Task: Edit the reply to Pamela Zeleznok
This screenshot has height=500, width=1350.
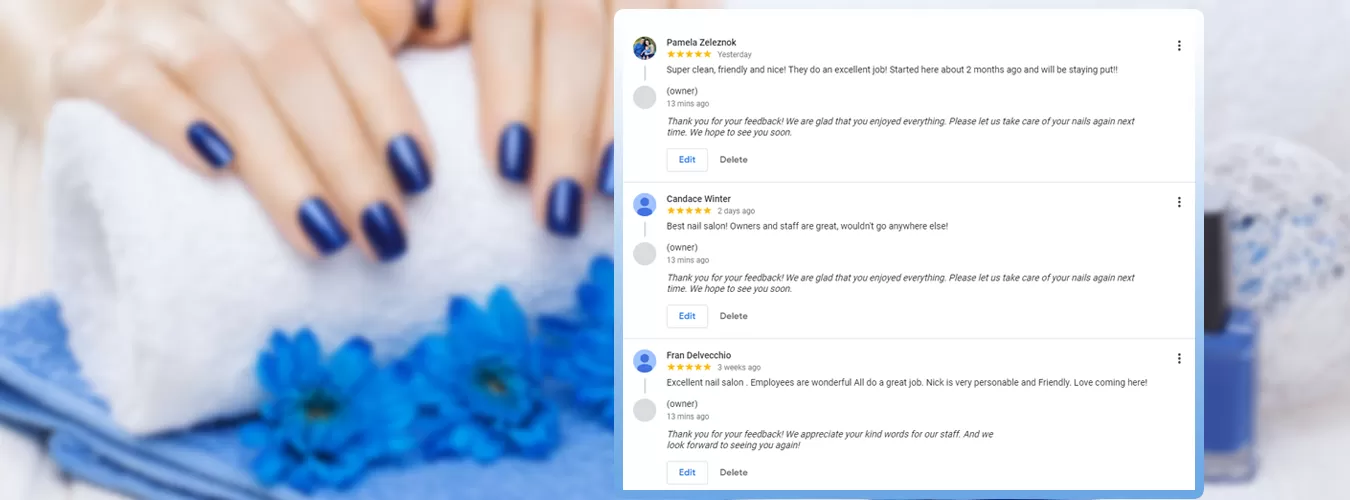Action: tap(687, 160)
